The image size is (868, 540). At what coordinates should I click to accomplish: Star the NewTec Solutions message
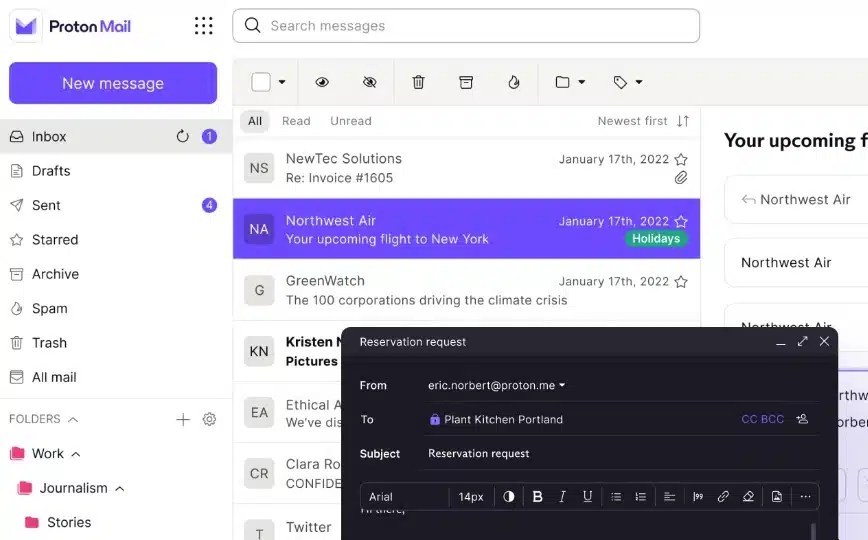681,160
